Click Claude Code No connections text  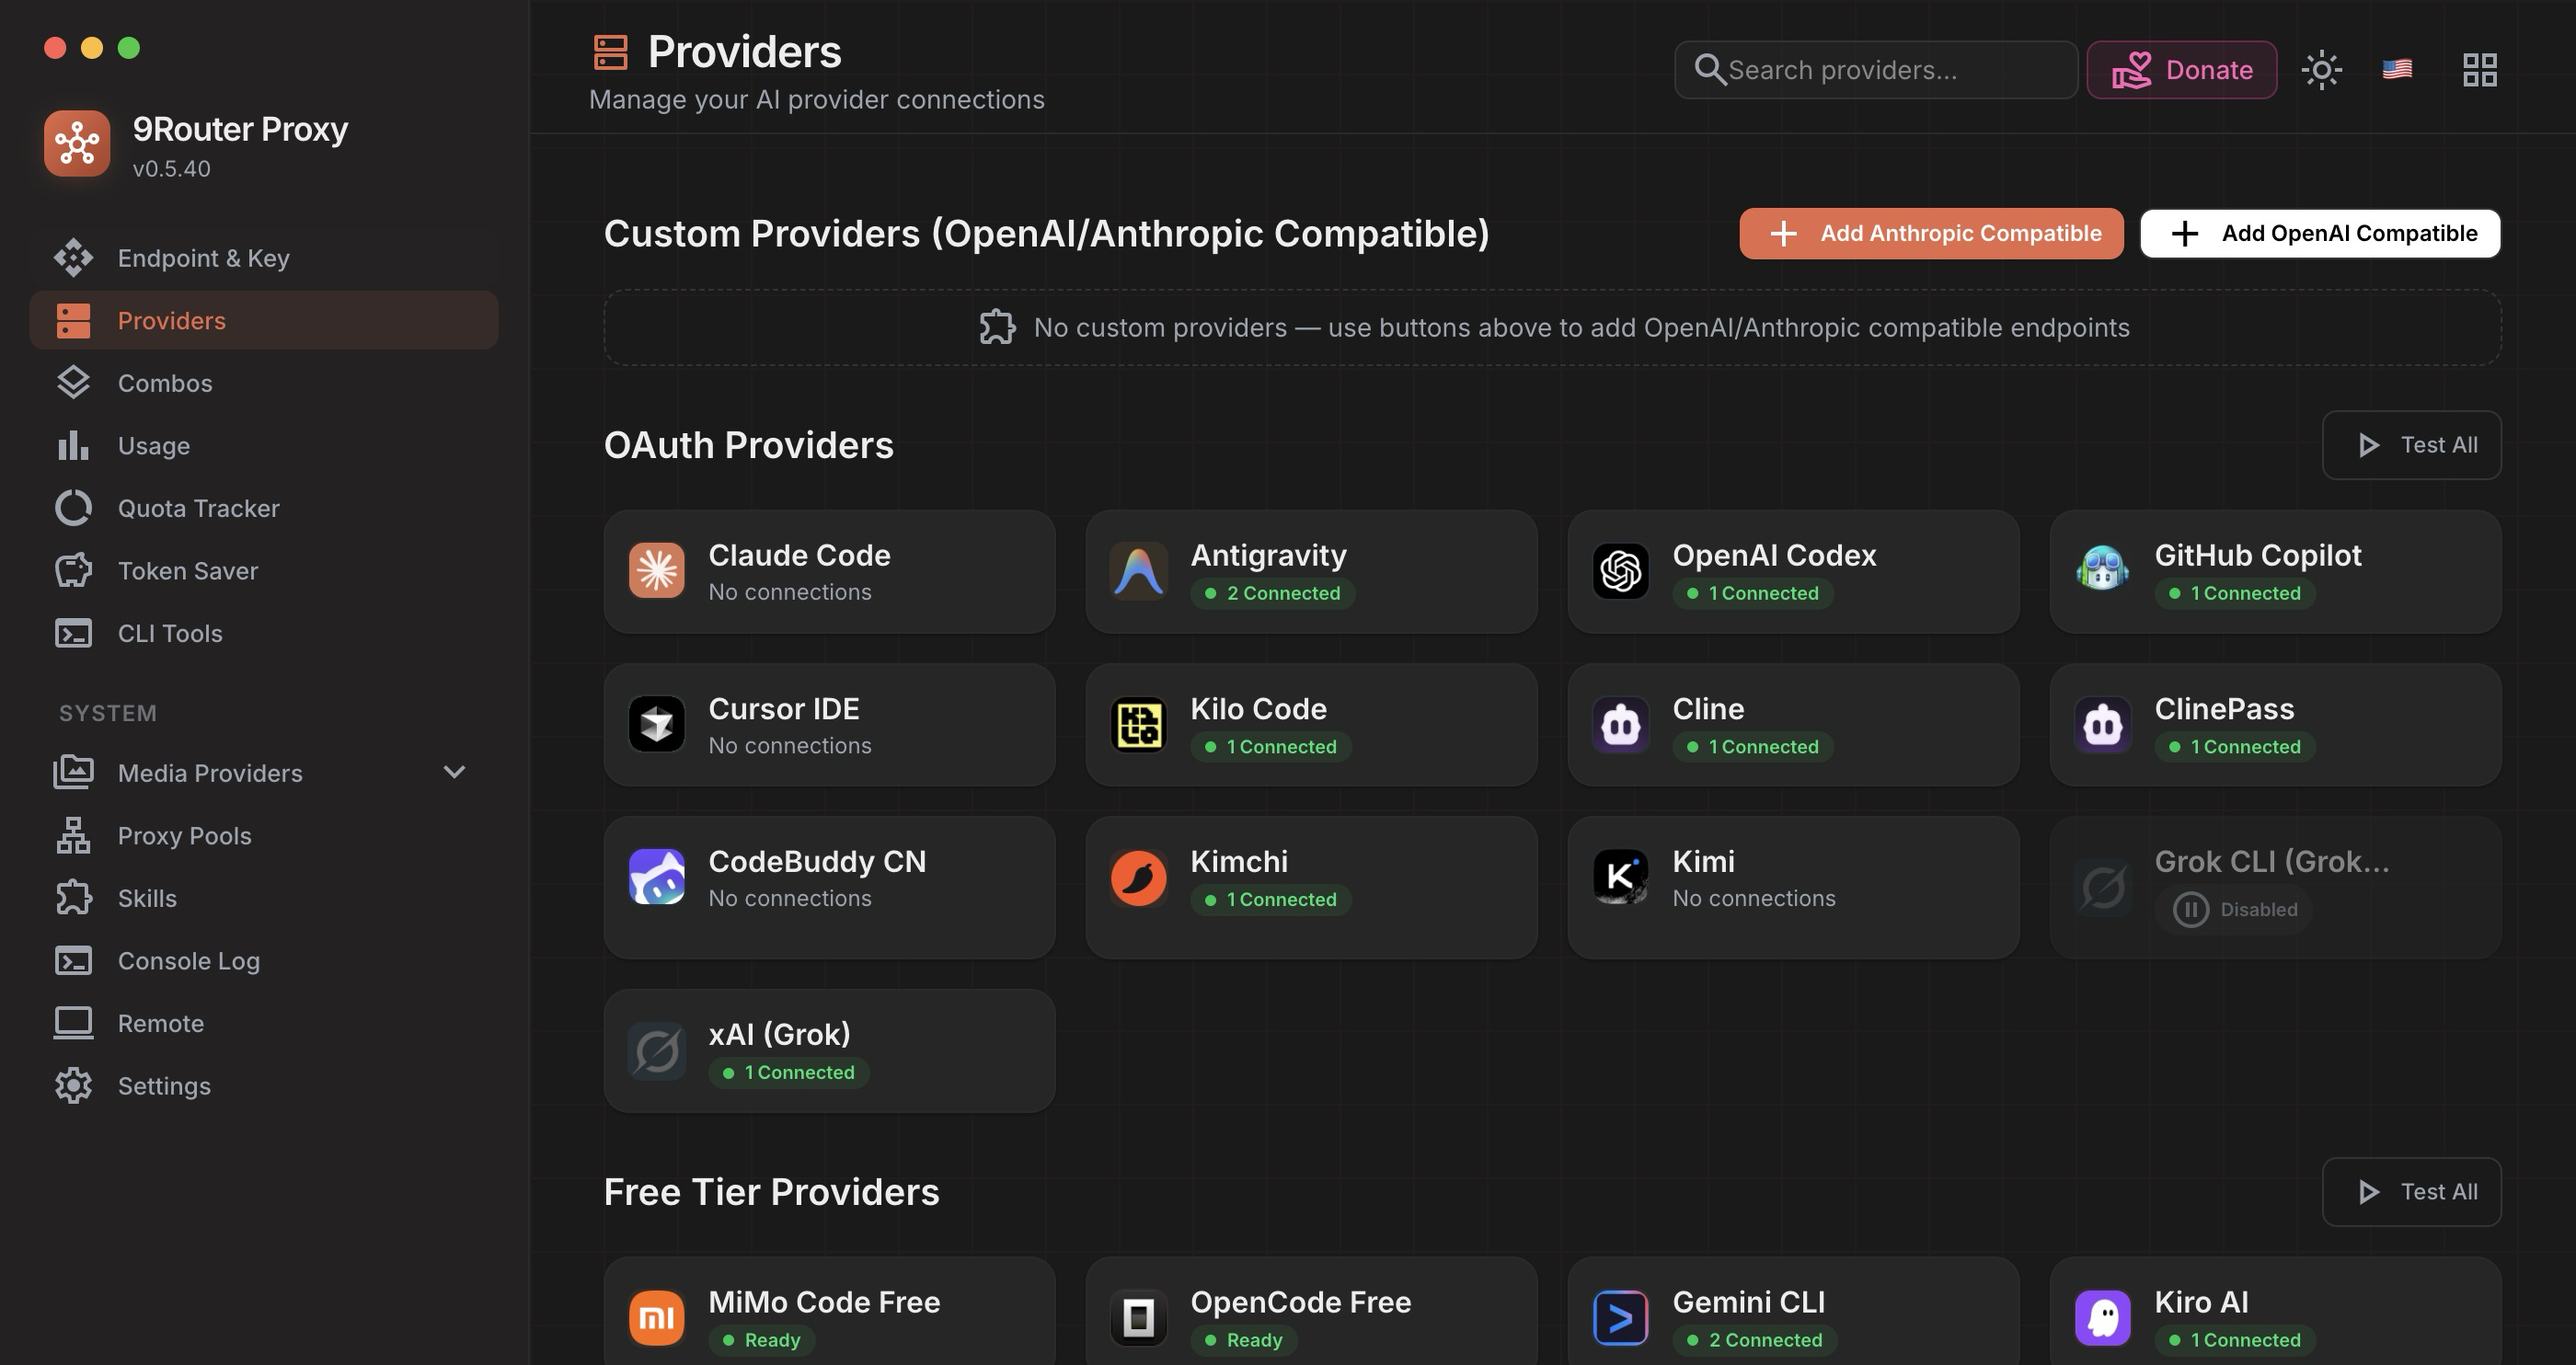(x=790, y=592)
